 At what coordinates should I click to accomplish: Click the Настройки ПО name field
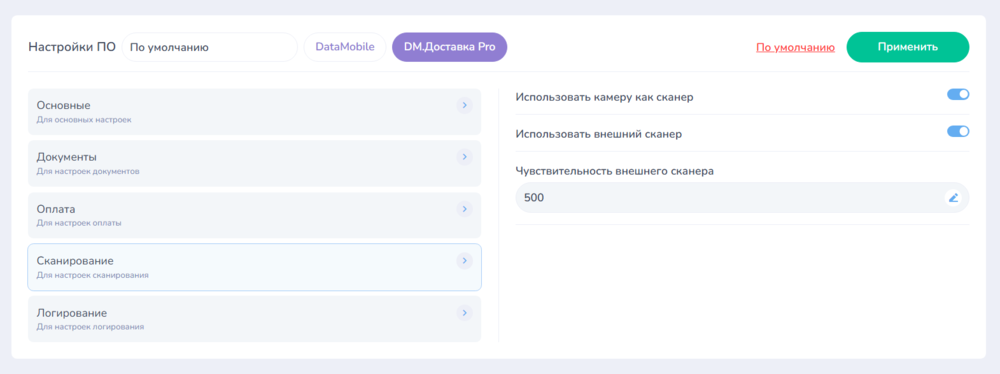click(210, 47)
